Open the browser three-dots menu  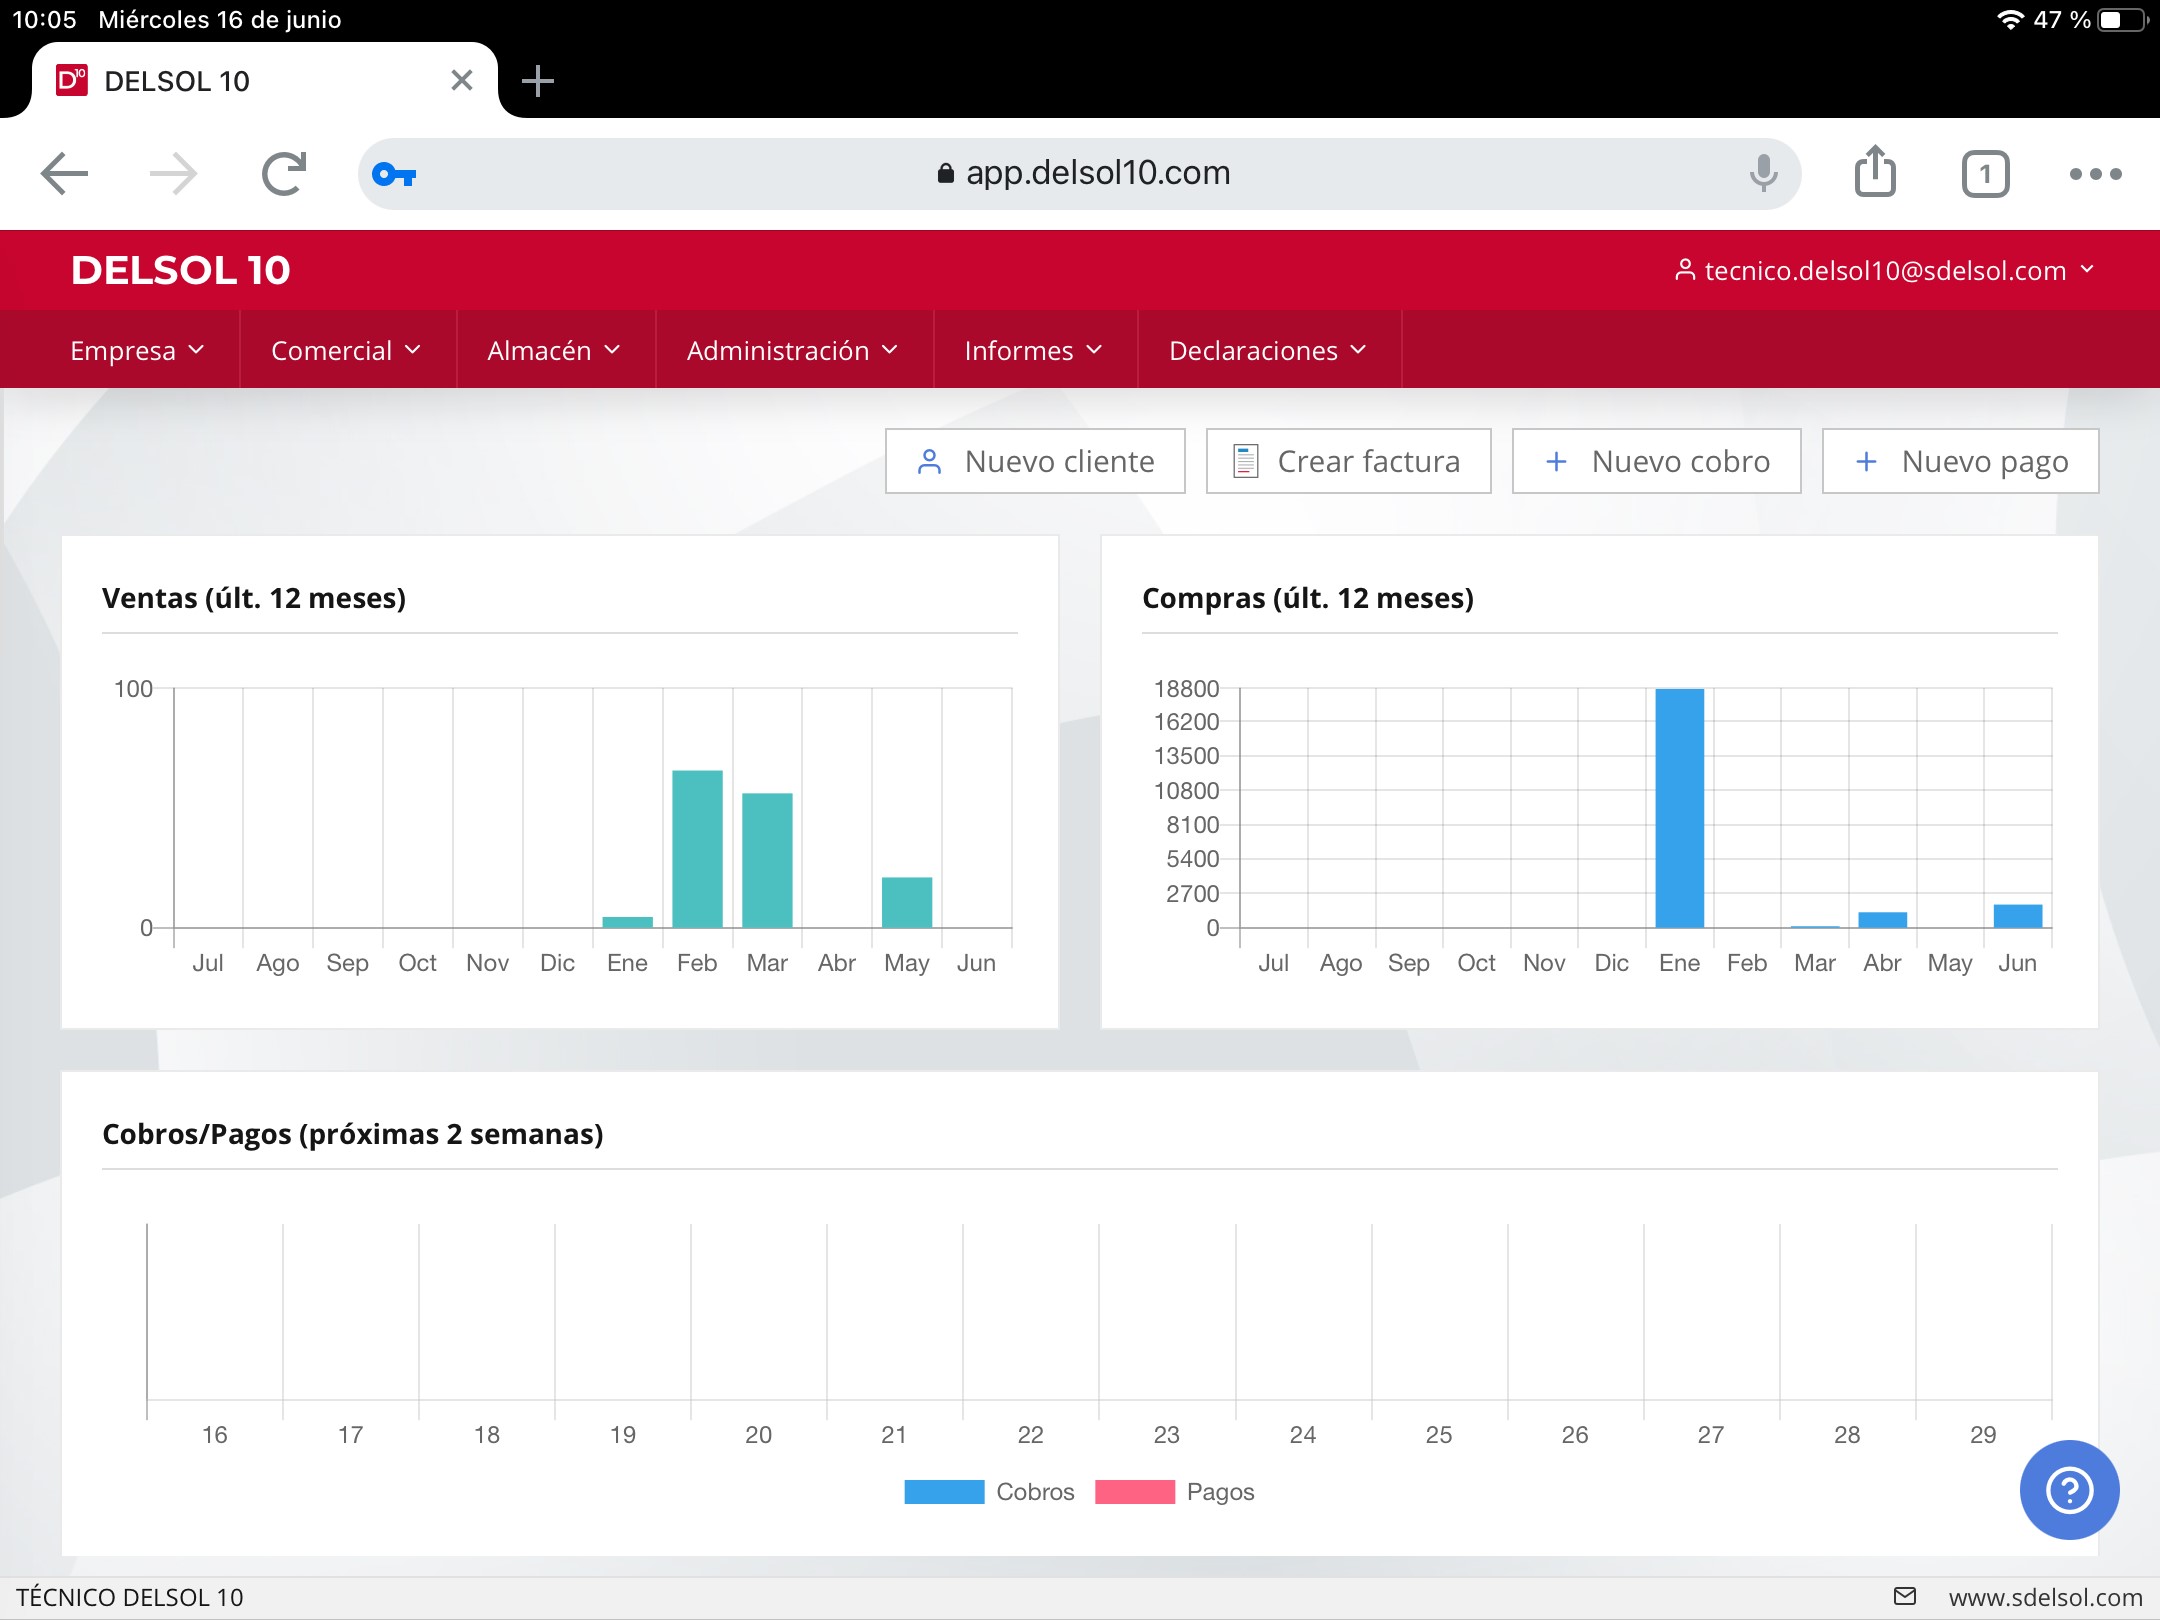(2095, 174)
